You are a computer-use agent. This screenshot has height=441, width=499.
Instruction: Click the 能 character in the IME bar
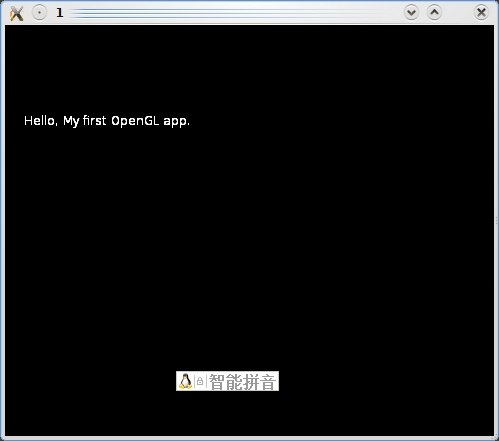pyautogui.click(x=234, y=382)
